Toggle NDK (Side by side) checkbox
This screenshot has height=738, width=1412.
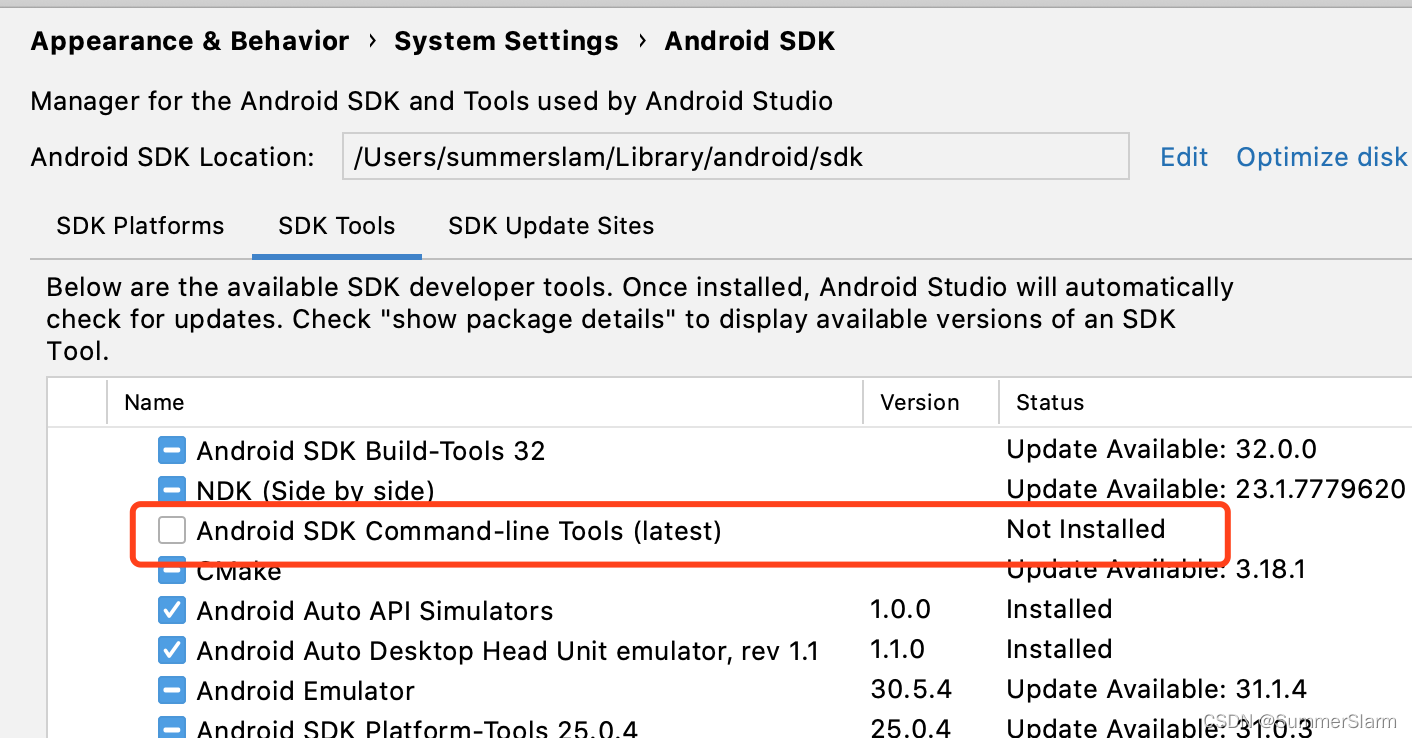click(172, 491)
